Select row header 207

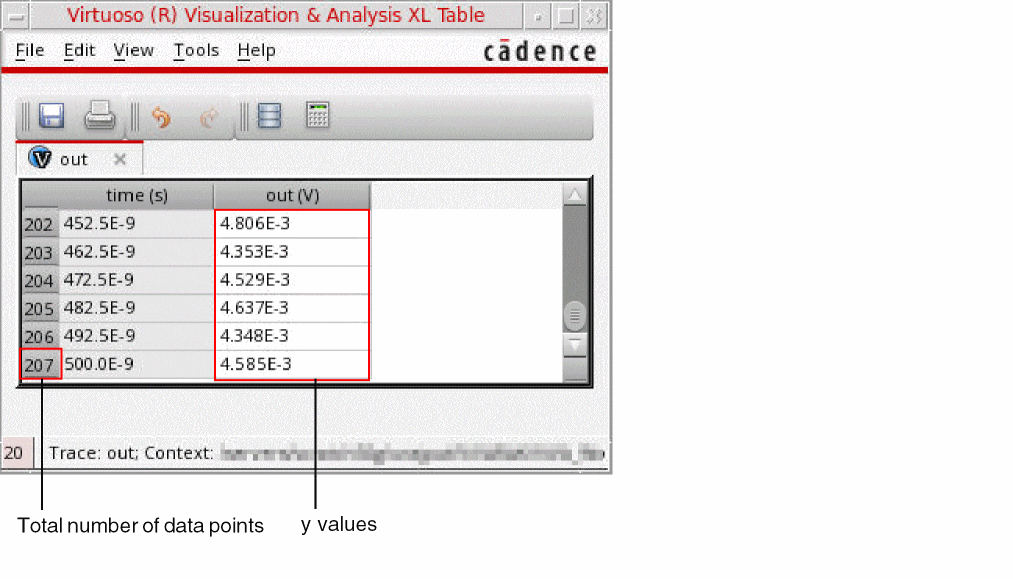(40, 364)
